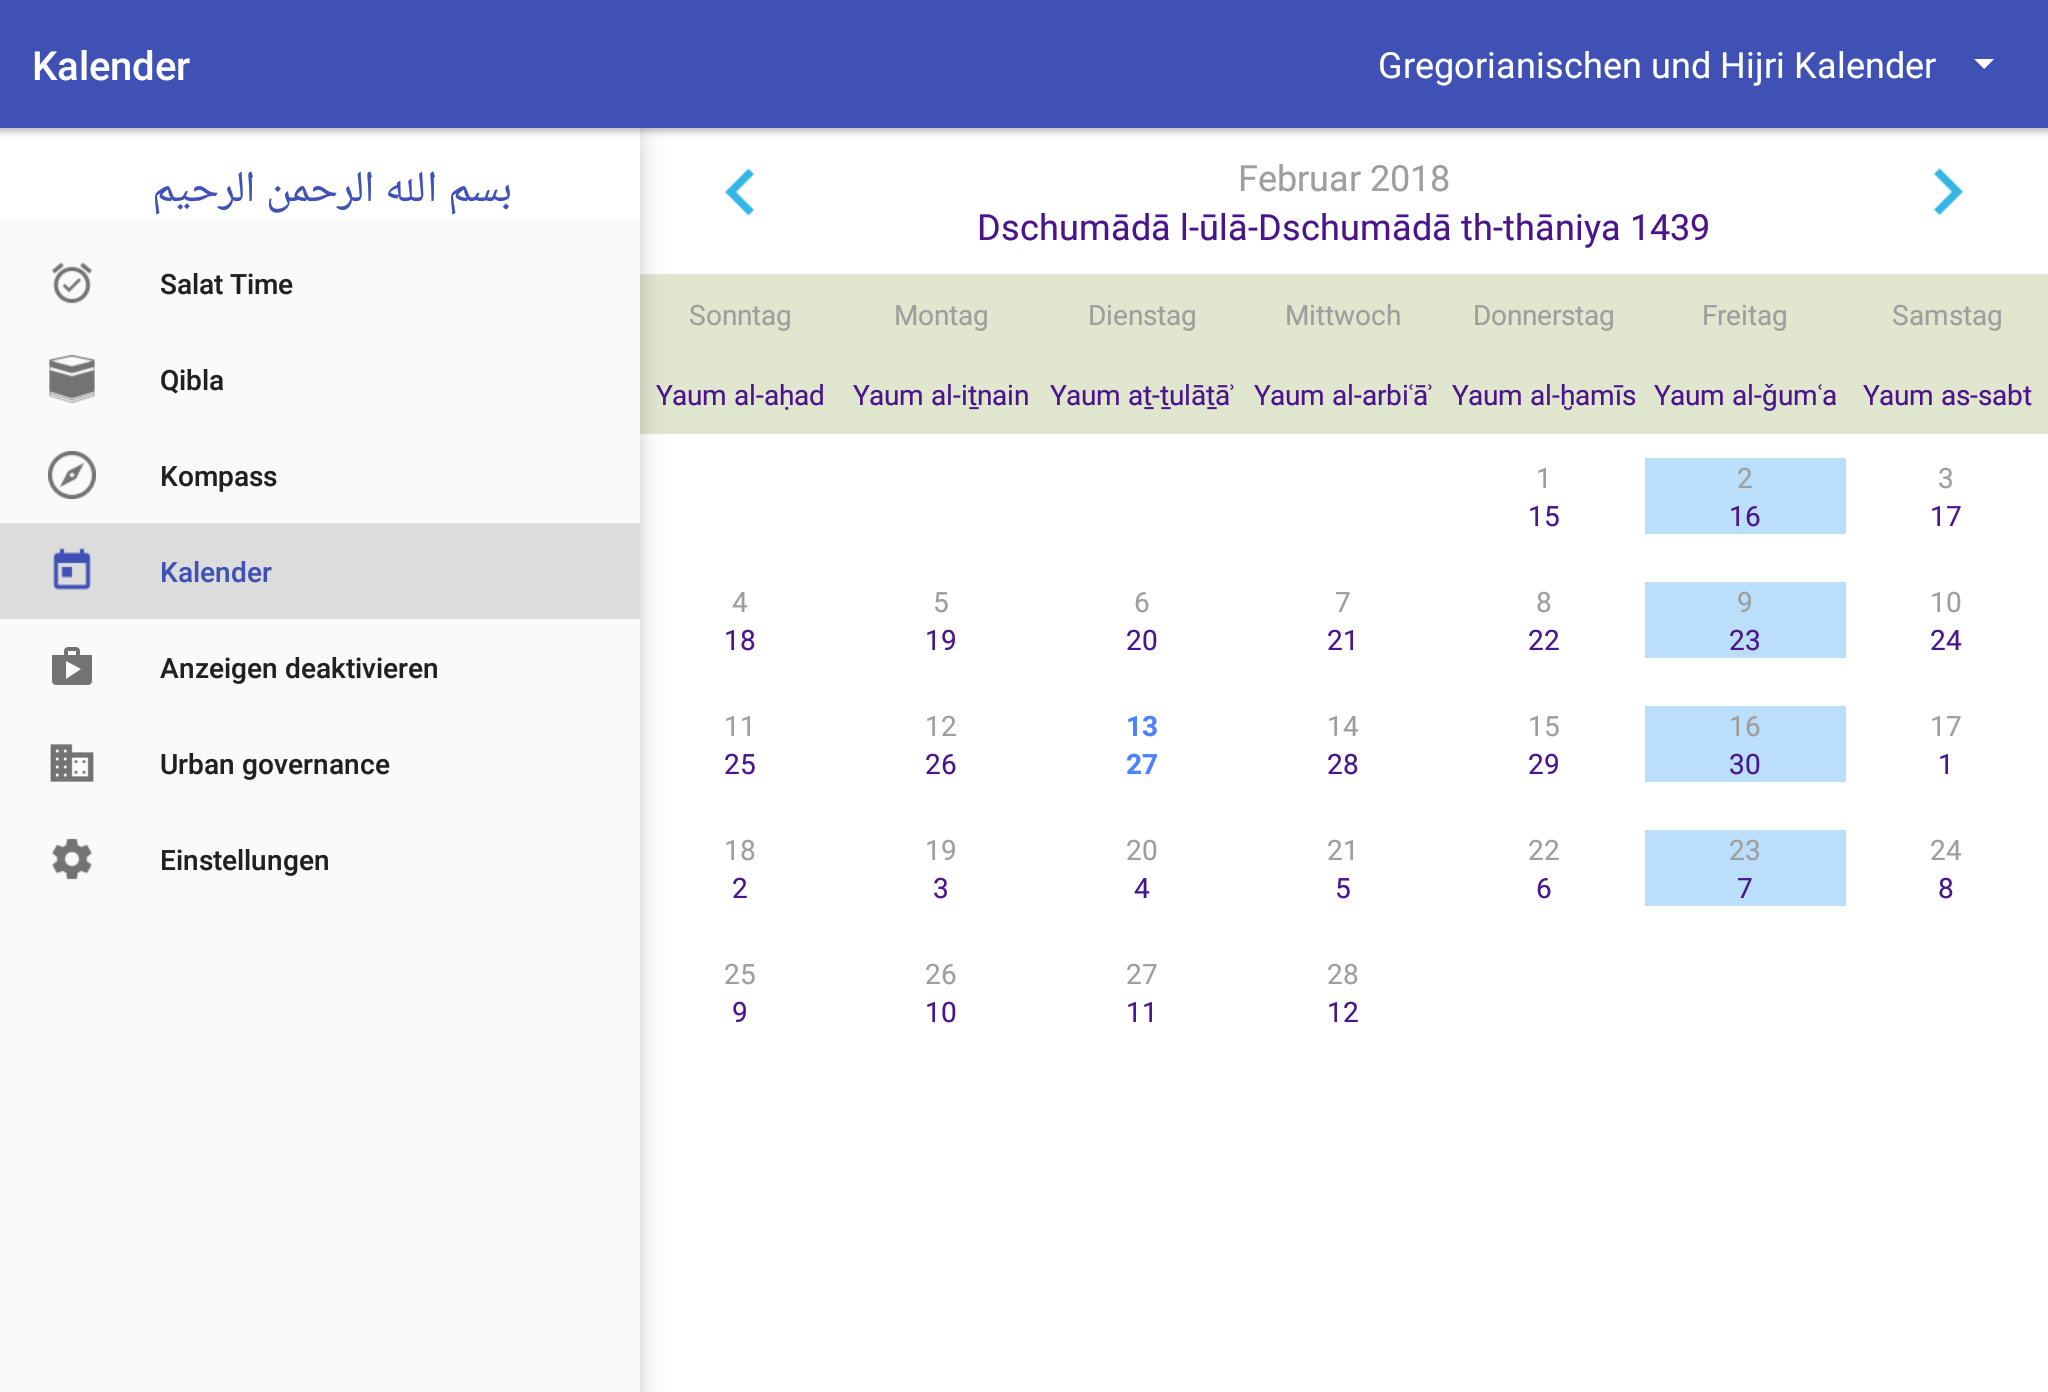
Task: Open the Salat Time menu entry
Action: point(226,284)
